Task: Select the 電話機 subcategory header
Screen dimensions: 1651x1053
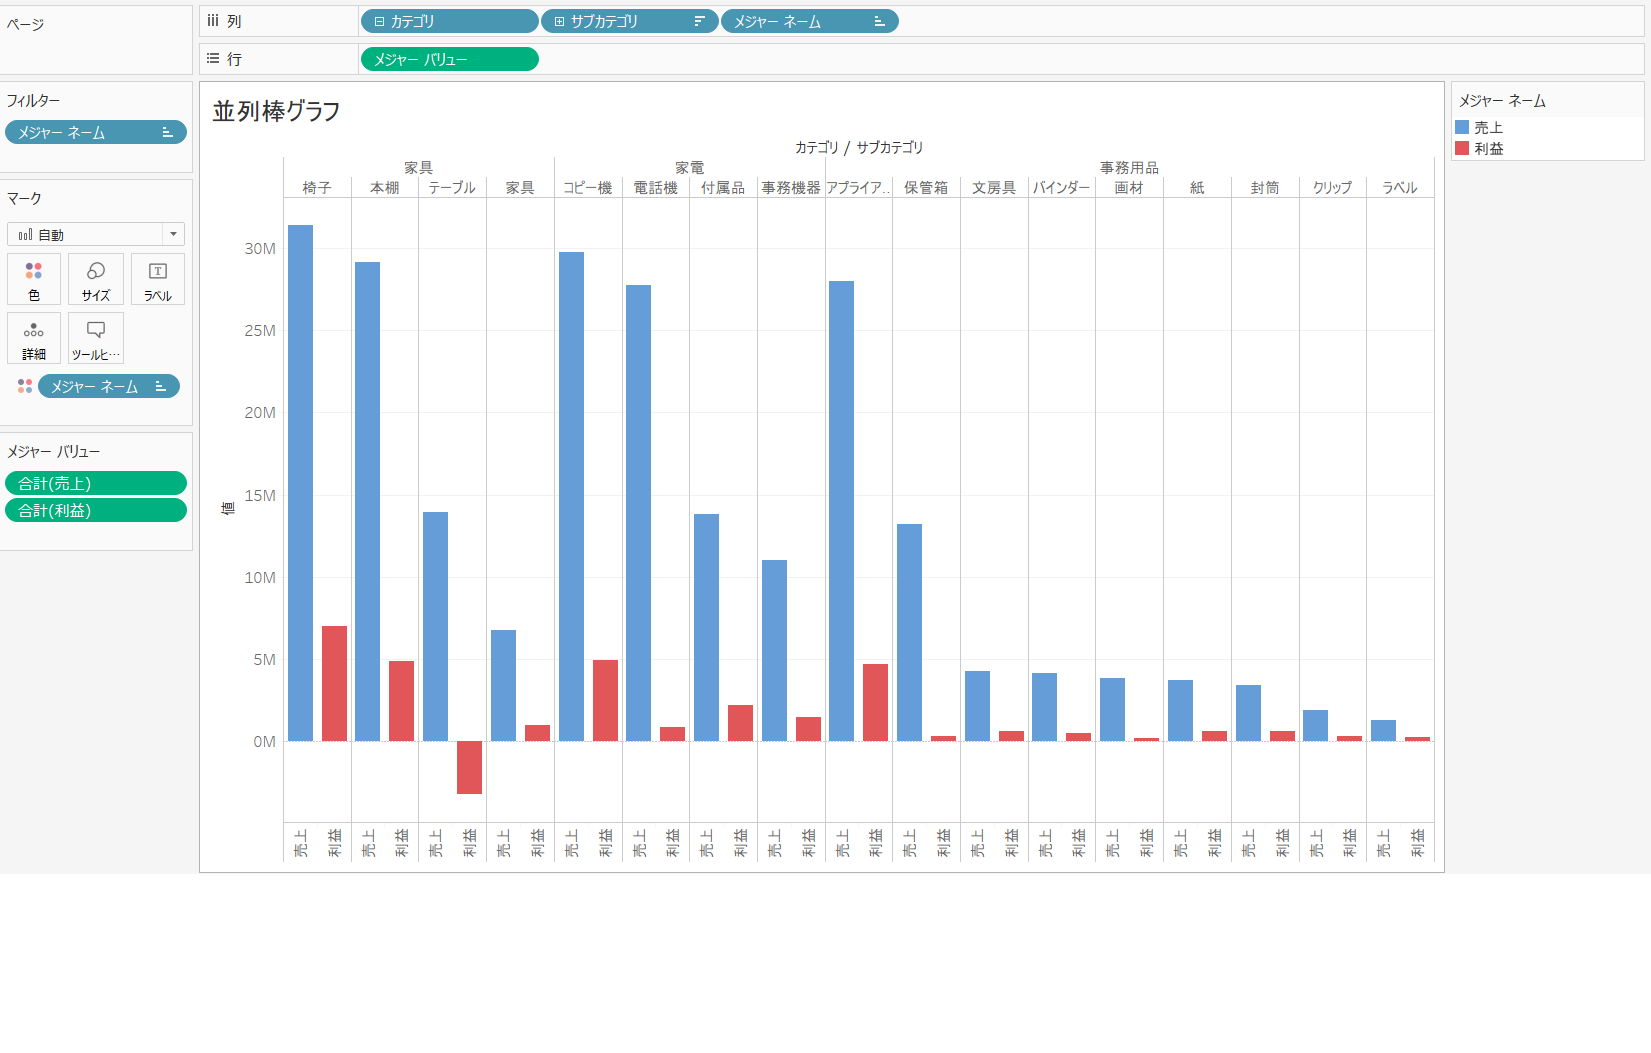Action: [x=656, y=187]
